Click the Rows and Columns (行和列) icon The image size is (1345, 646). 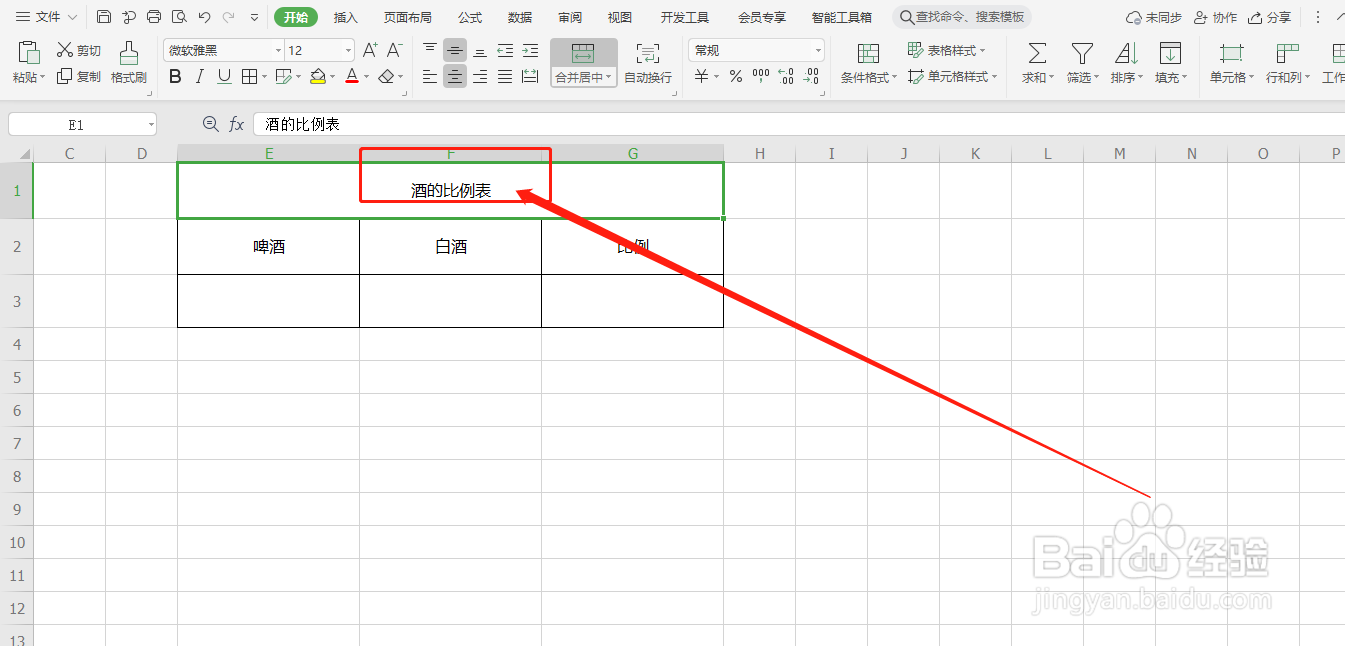(1287, 53)
